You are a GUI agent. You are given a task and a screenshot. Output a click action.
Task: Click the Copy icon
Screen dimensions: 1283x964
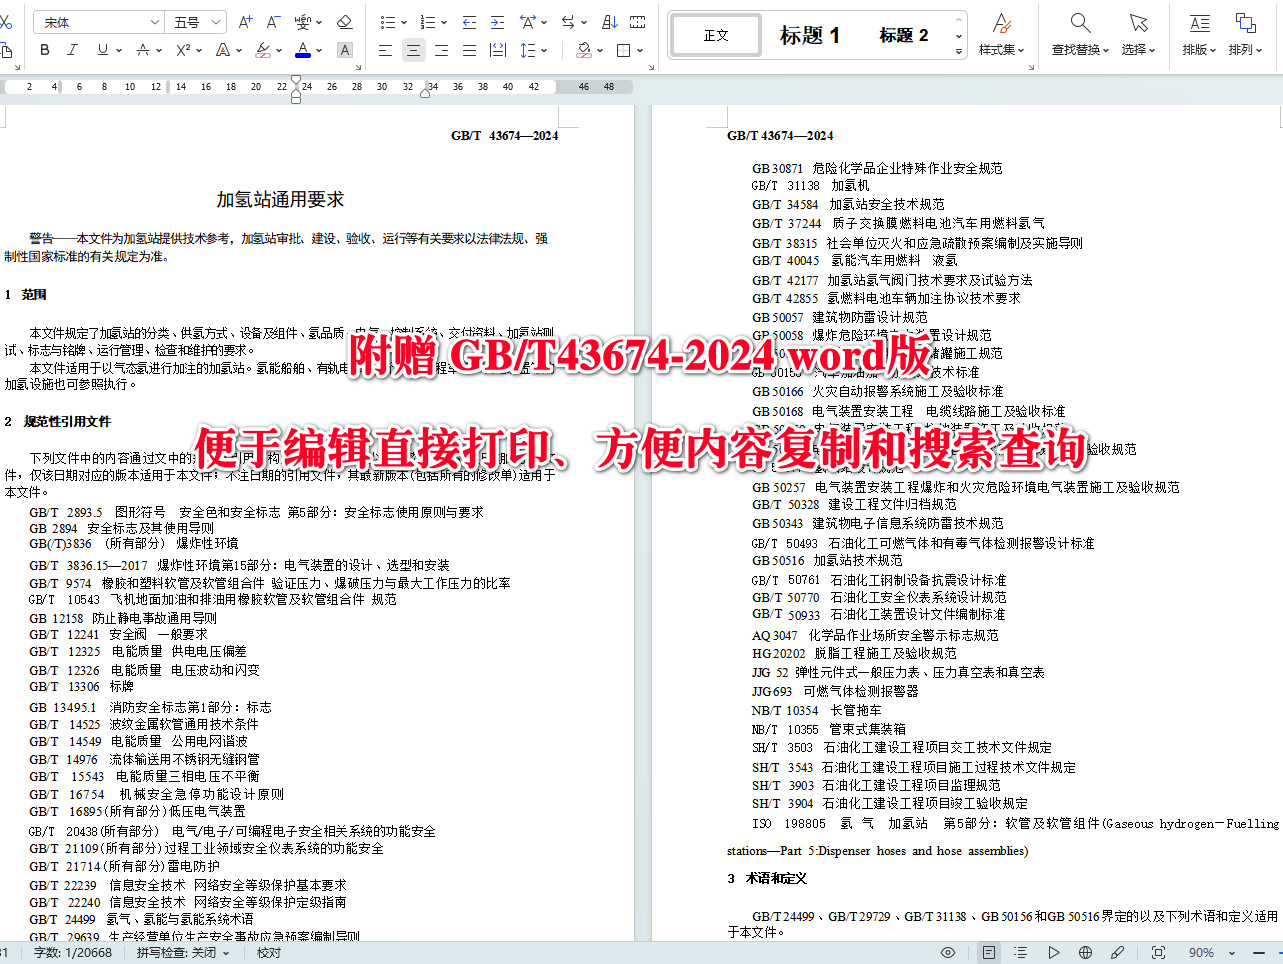[5, 50]
